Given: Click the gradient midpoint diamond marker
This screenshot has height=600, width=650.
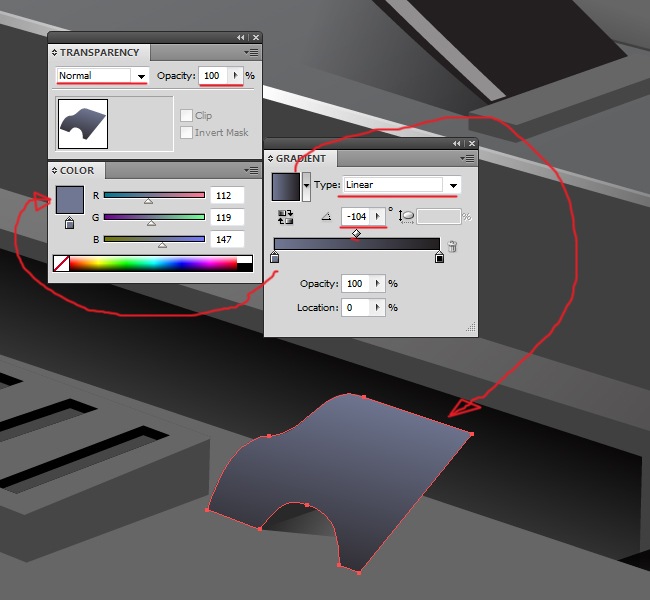Looking at the screenshot, I should pyautogui.click(x=356, y=233).
